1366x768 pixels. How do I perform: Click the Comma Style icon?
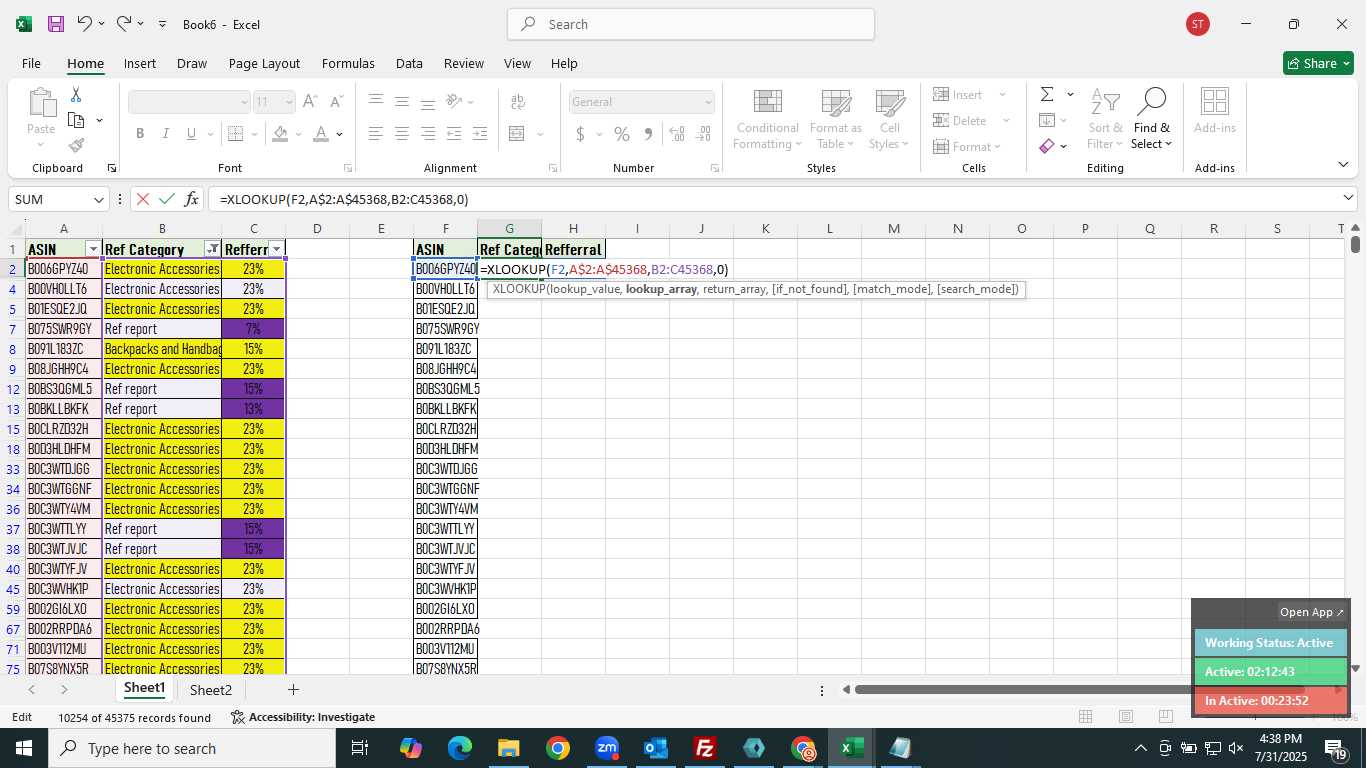coord(648,134)
